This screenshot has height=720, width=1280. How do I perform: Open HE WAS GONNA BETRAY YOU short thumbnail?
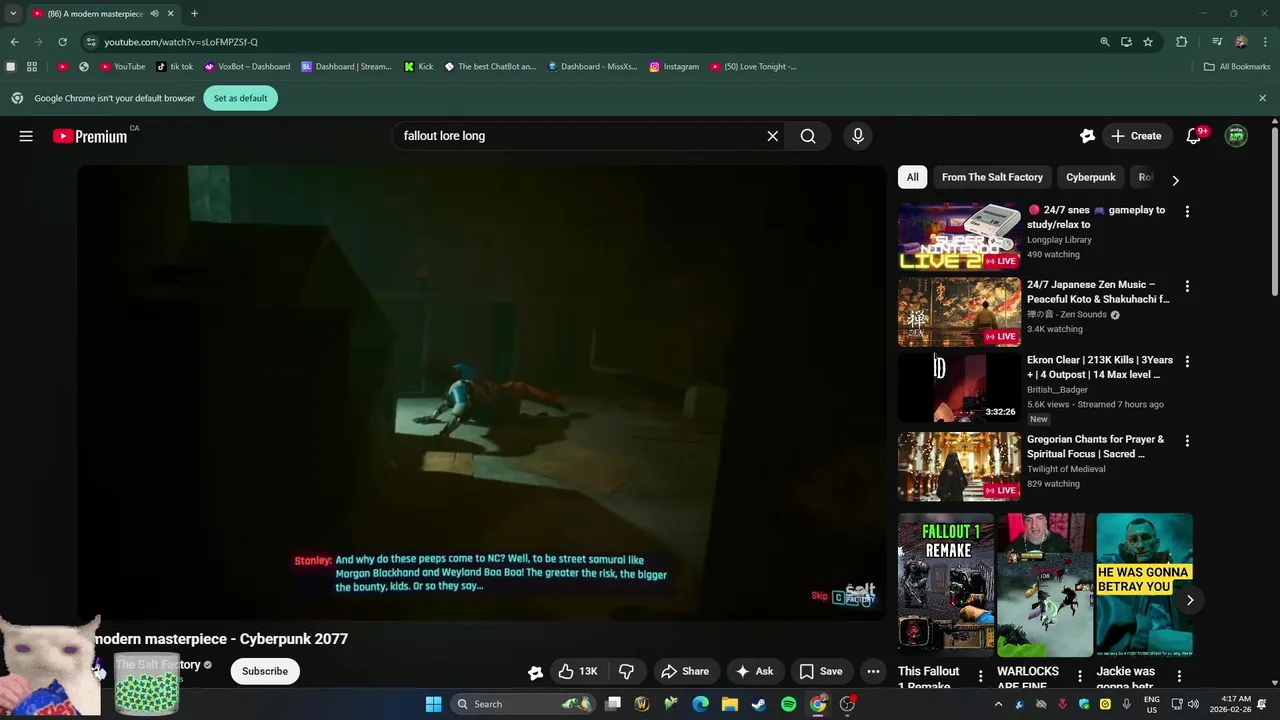(x=1144, y=585)
